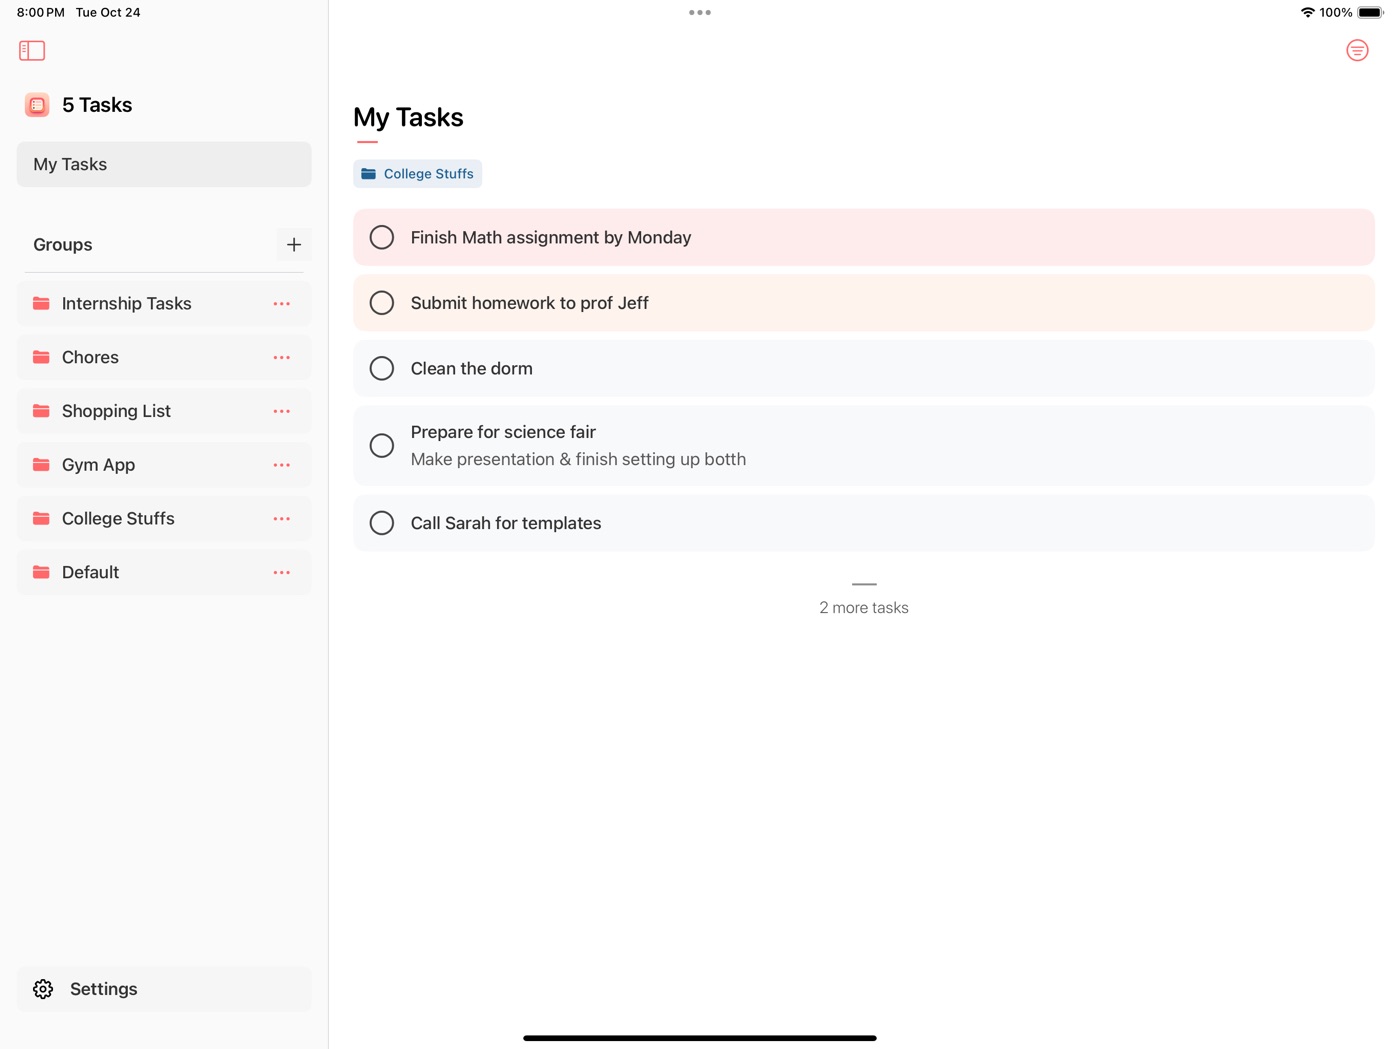Select the Default group label
Screen dimensions: 1400x1049
tap(90, 572)
